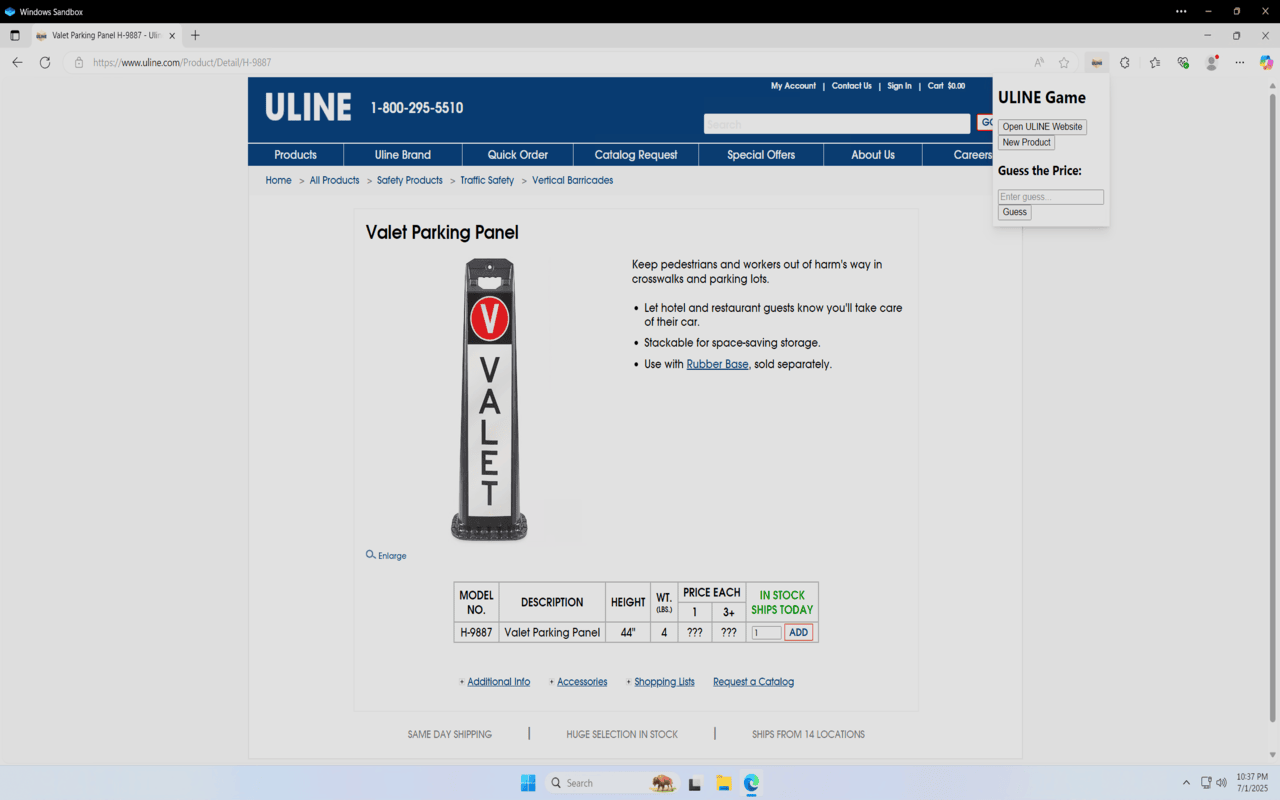Click the page vertical scrollbar
Viewport: 1280px width, 800px height.
tap(1272, 407)
